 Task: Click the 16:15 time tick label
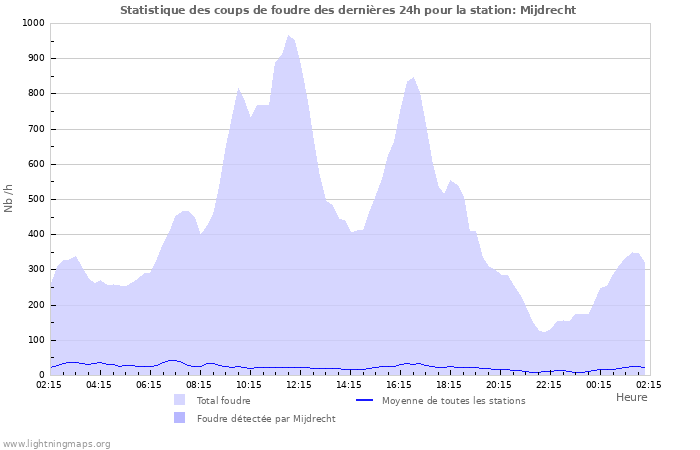pos(399,383)
